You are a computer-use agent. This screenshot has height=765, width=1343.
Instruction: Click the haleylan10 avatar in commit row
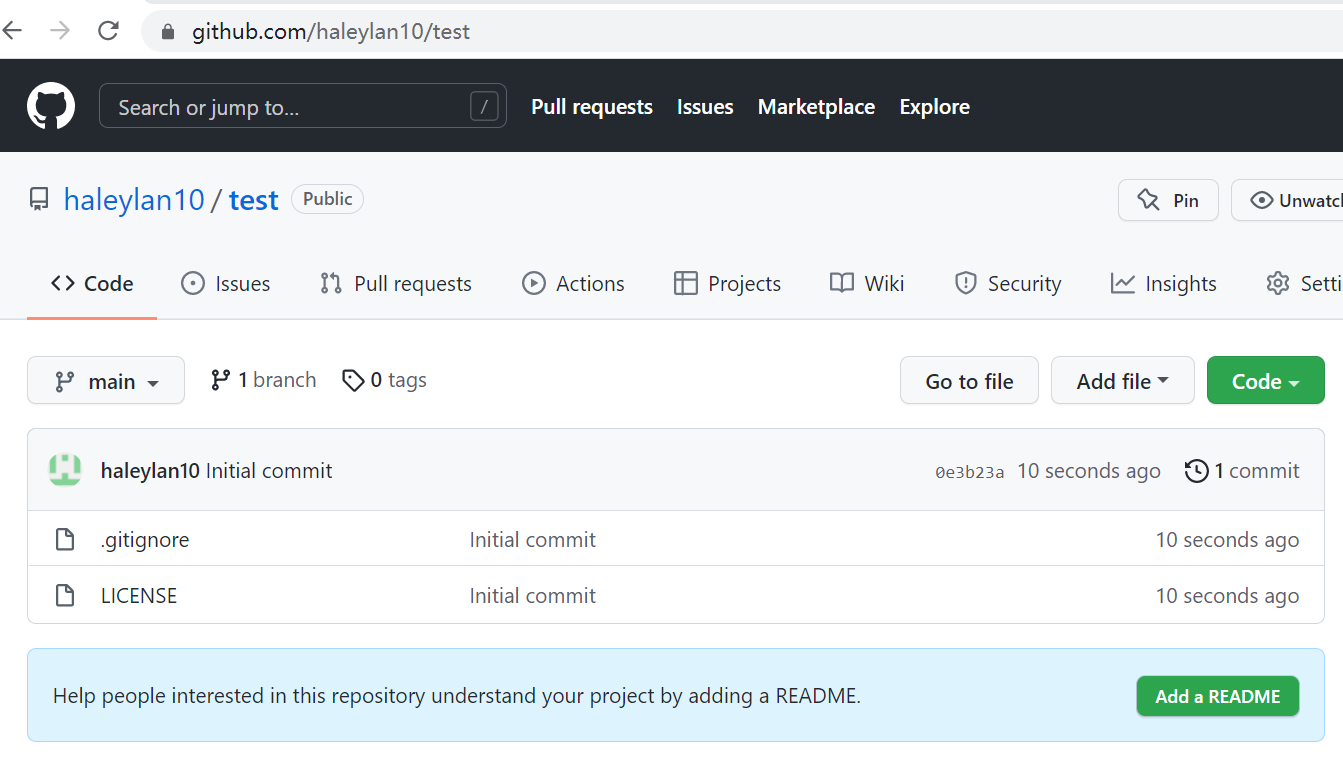pos(65,471)
